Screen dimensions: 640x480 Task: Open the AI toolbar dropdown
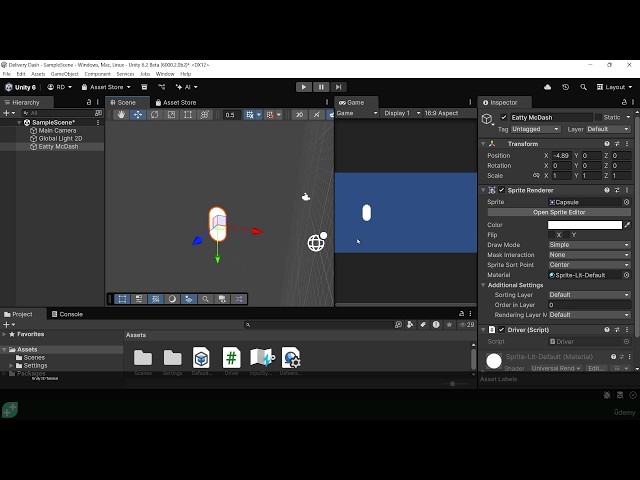coord(187,87)
